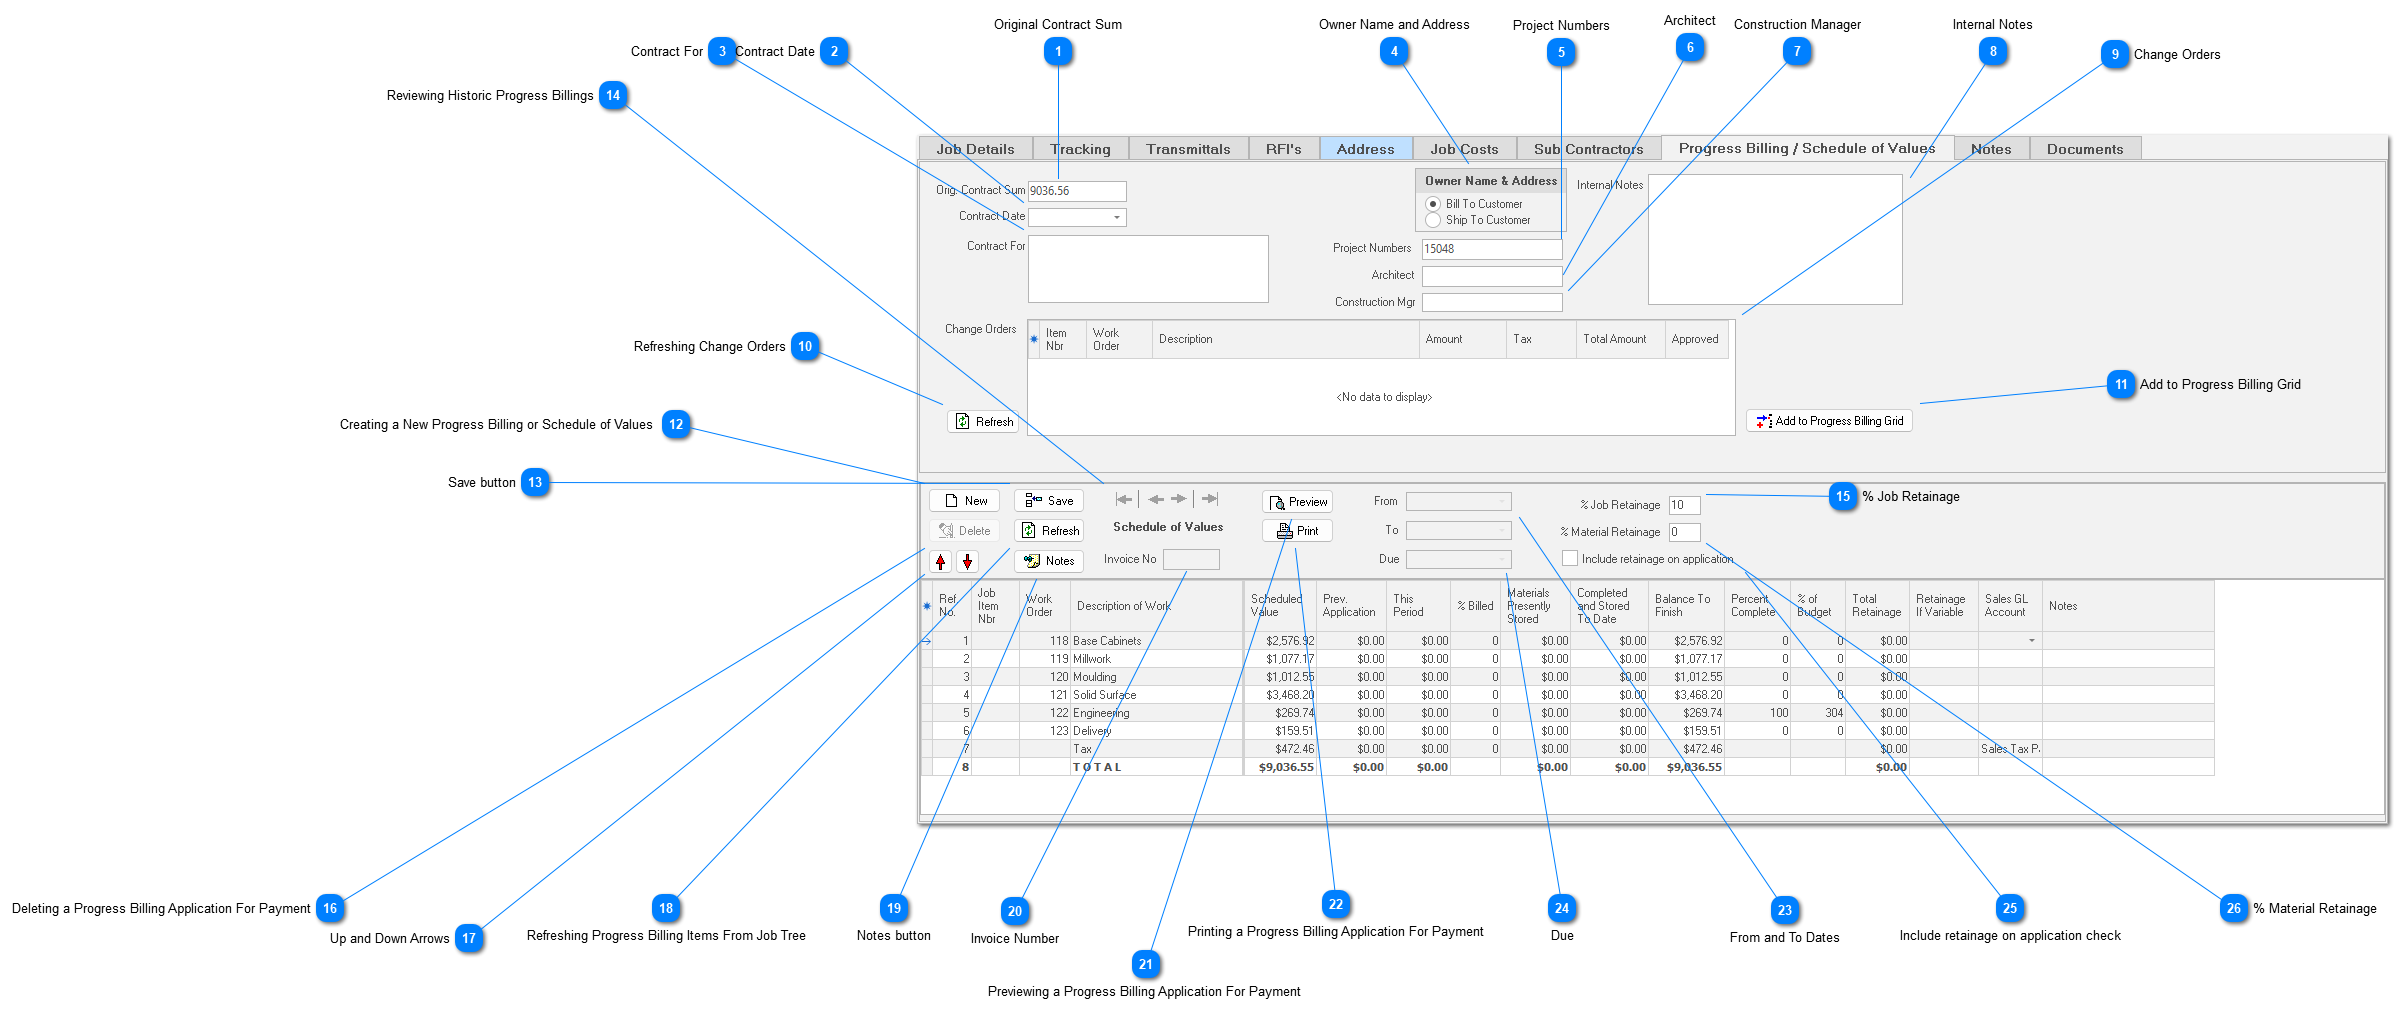This screenshot has width=2397, height=1015.
Task: Create a new progress billing with New icon
Action: tap(963, 500)
